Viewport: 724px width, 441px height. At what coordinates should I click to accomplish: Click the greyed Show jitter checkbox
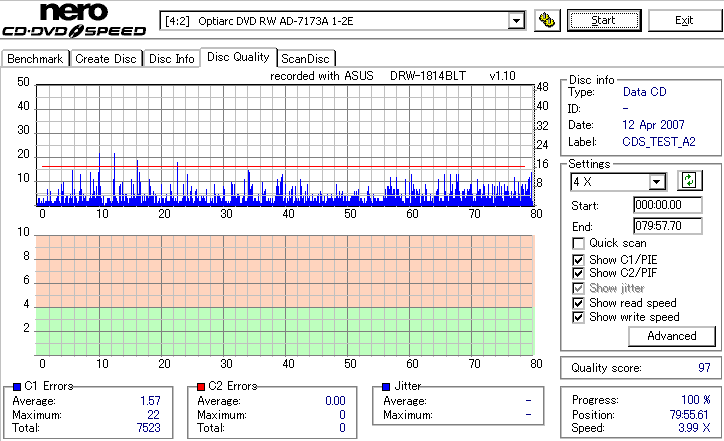578,288
